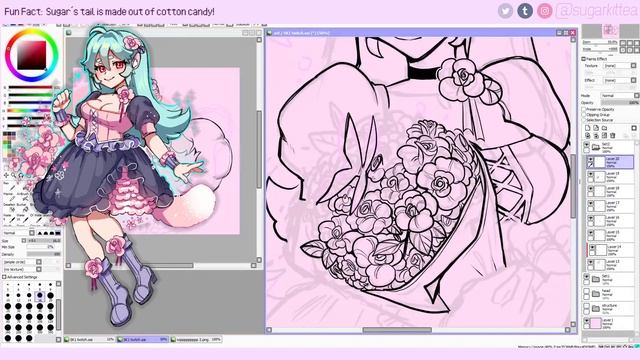The width and height of the screenshot is (640, 360).
Task: Select the Move tool
Action: click(x=6, y=175)
